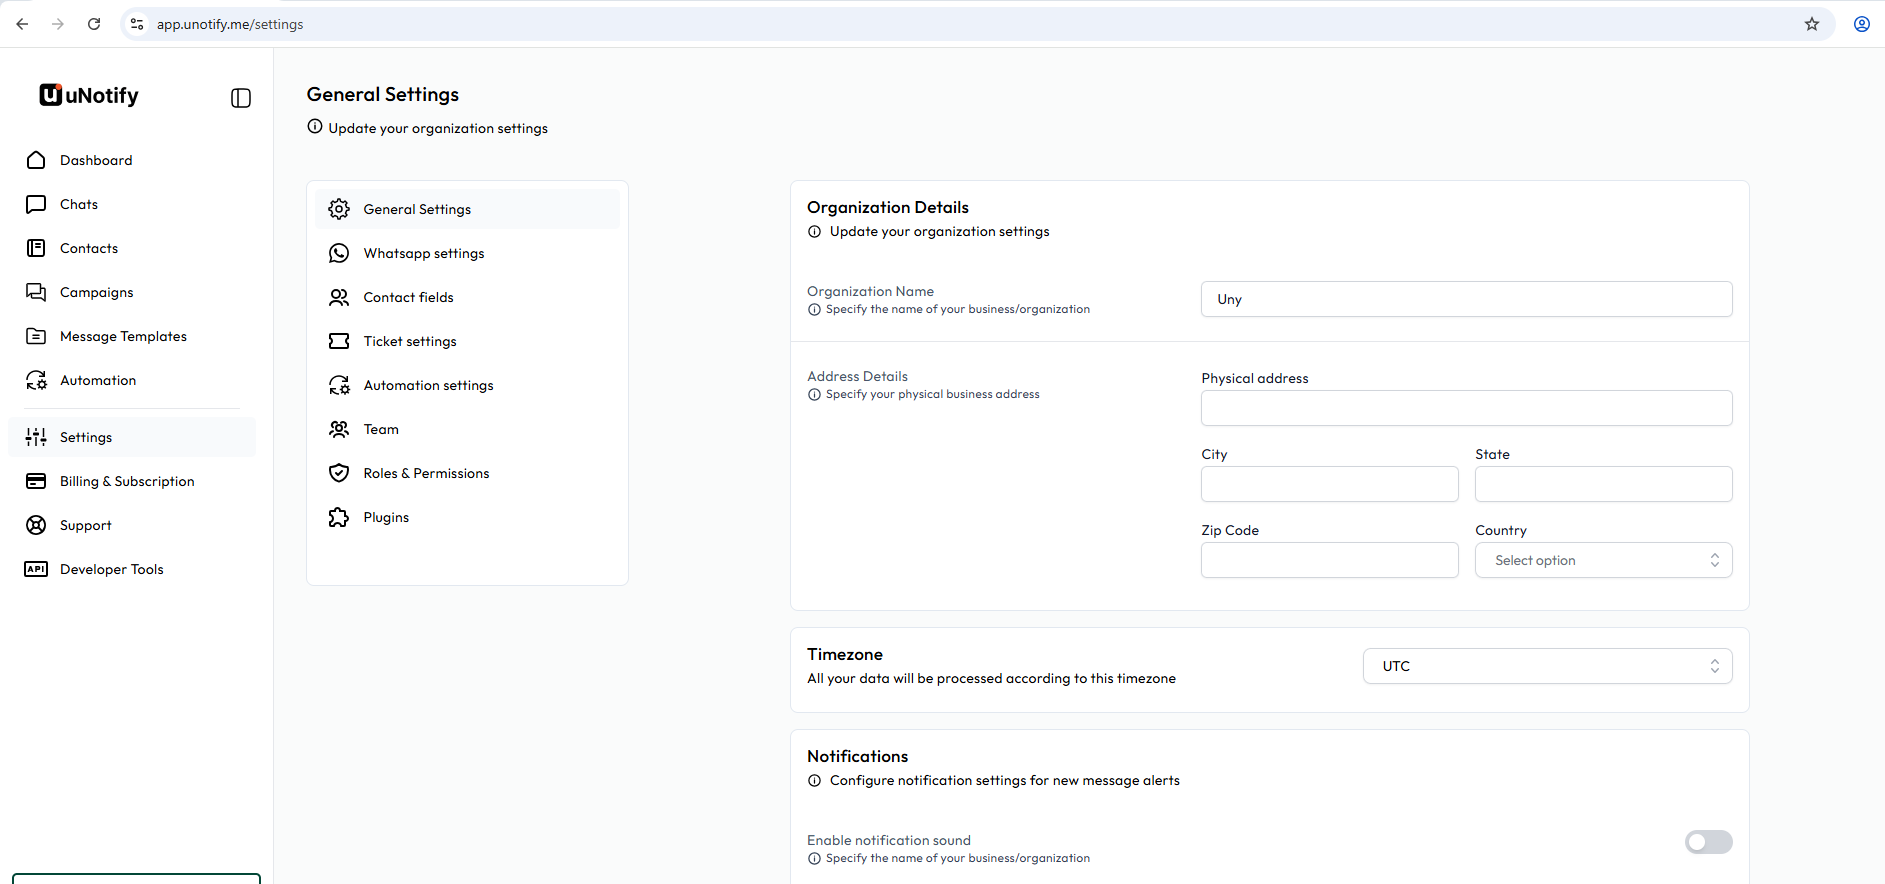This screenshot has width=1885, height=884.
Task: Click the Ticket settings ticket icon
Action: tap(339, 341)
